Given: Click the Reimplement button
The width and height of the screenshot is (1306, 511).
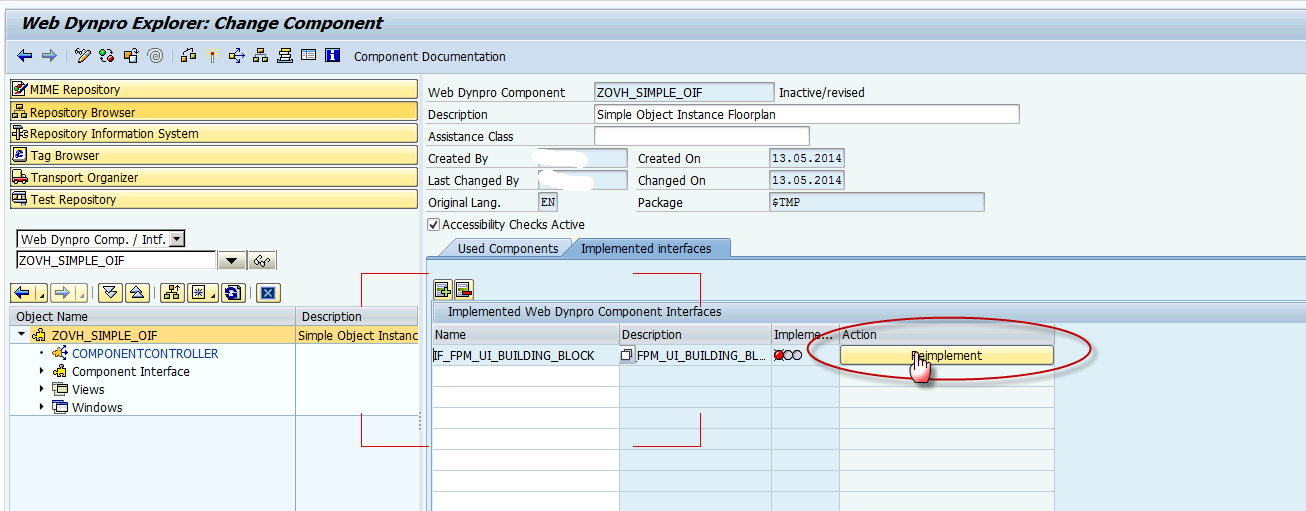Looking at the screenshot, I should tap(946, 355).
